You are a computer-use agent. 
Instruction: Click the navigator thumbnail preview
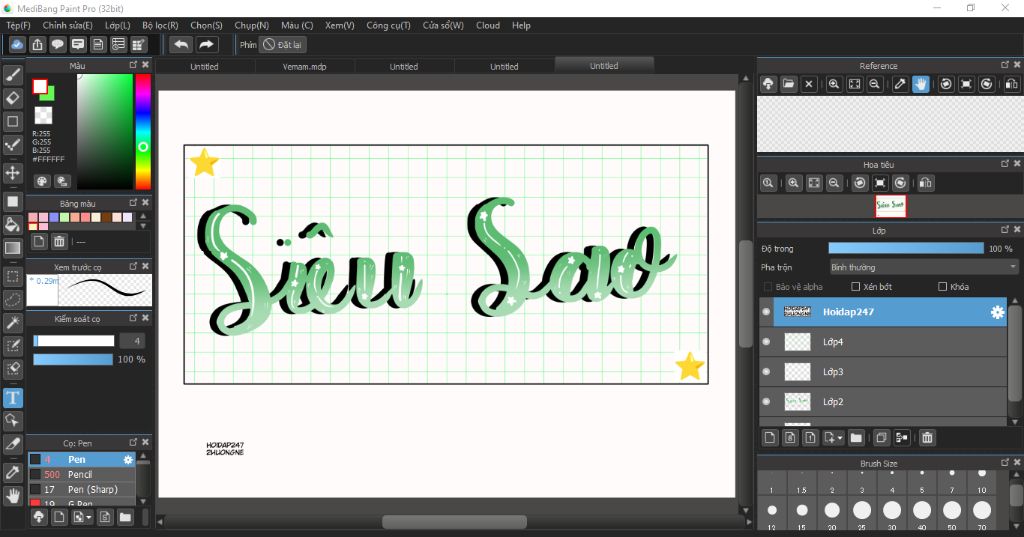[890, 206]
